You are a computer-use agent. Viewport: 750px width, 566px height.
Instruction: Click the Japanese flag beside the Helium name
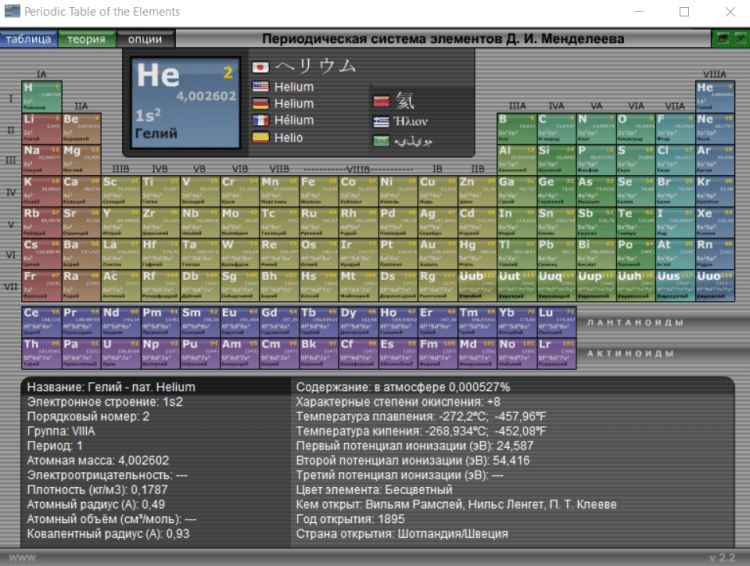(x=260, y=67)
